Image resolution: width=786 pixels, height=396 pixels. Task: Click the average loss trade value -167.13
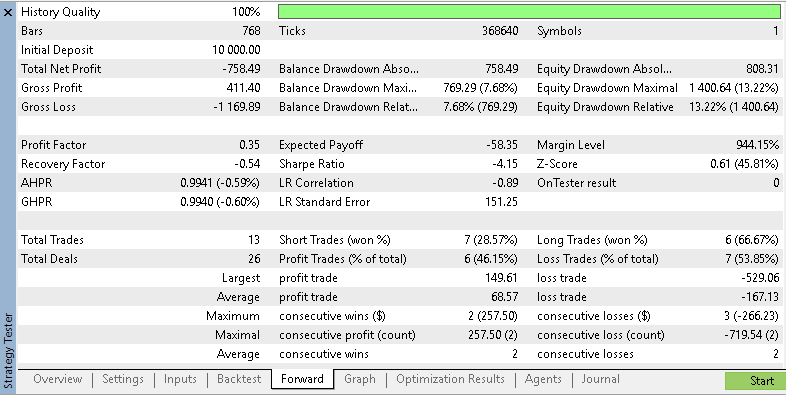(760, 298)
